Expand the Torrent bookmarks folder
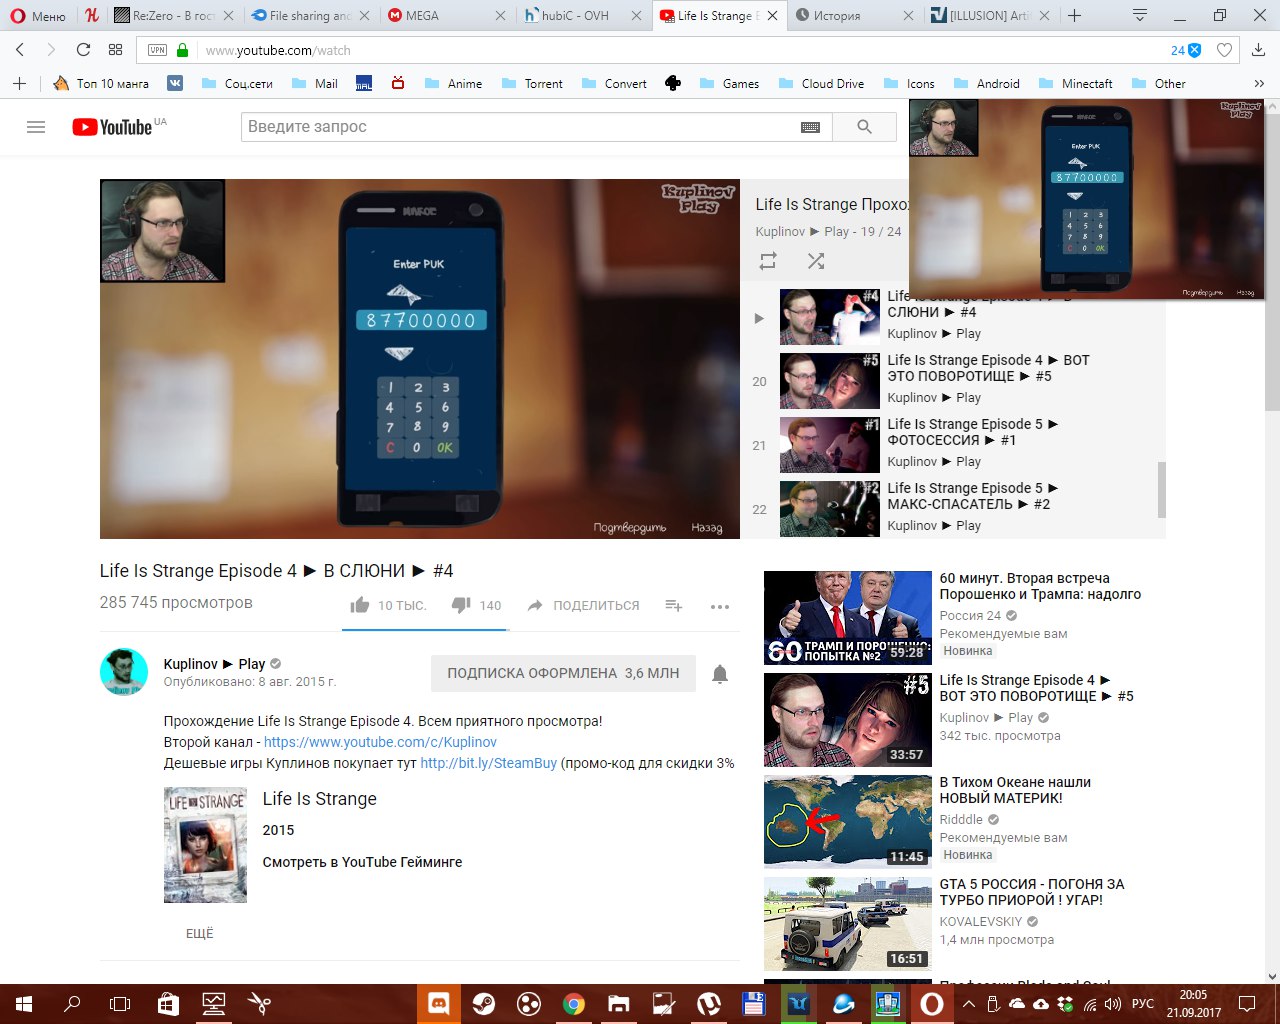The width and height of the screenshot is (1280, 1024). [532, 83]
